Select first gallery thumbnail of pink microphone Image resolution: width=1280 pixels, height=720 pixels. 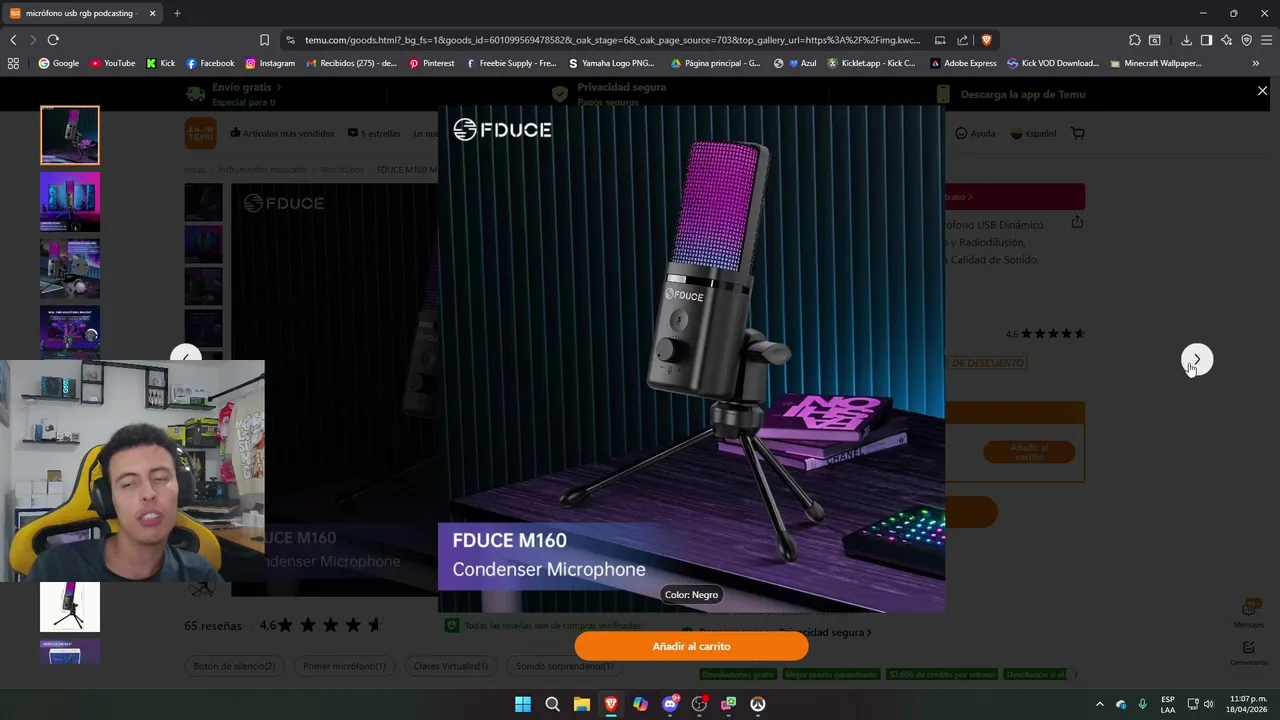(70, 135)
